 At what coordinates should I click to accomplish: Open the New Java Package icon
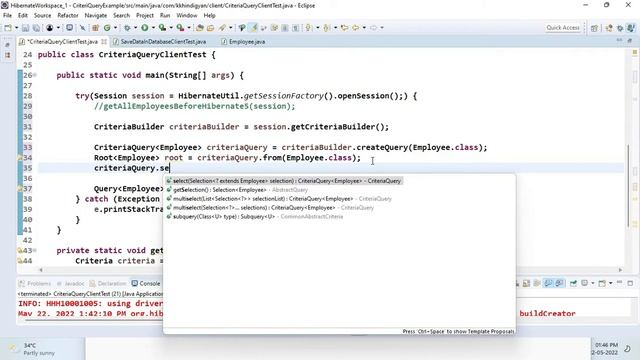(95, 28)
